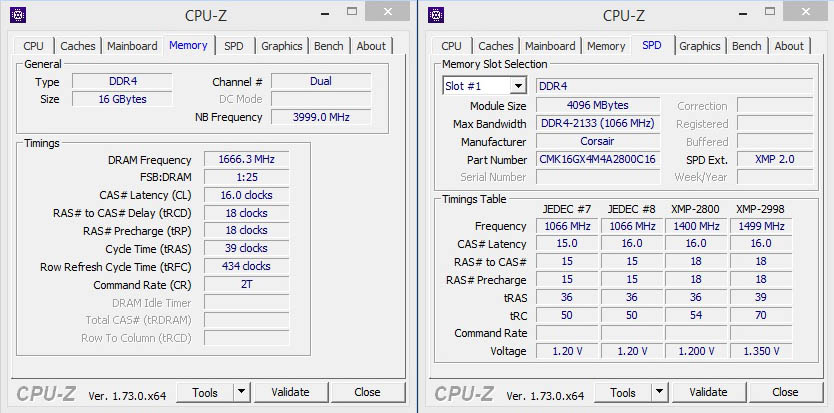Open Graphics tab in left window
Image resolution: width=834 pixels, height=413 pixels.
click(x=282, y=46)
